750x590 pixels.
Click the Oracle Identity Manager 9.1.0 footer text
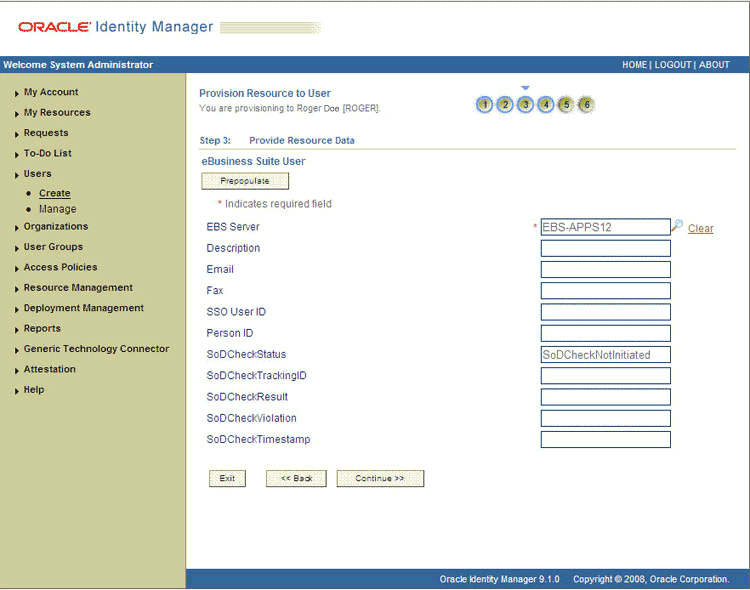(x=499, y=579)
